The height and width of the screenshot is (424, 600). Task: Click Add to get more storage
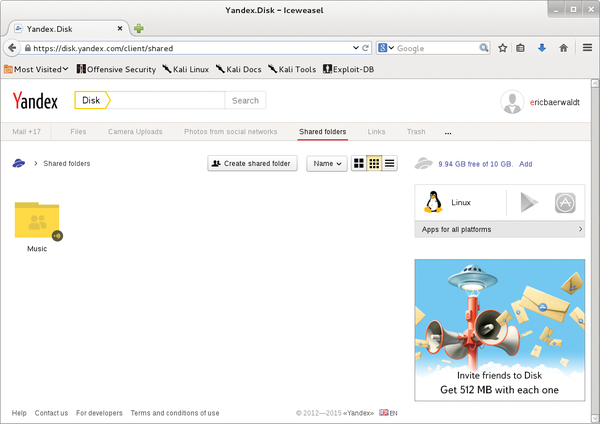525,164
